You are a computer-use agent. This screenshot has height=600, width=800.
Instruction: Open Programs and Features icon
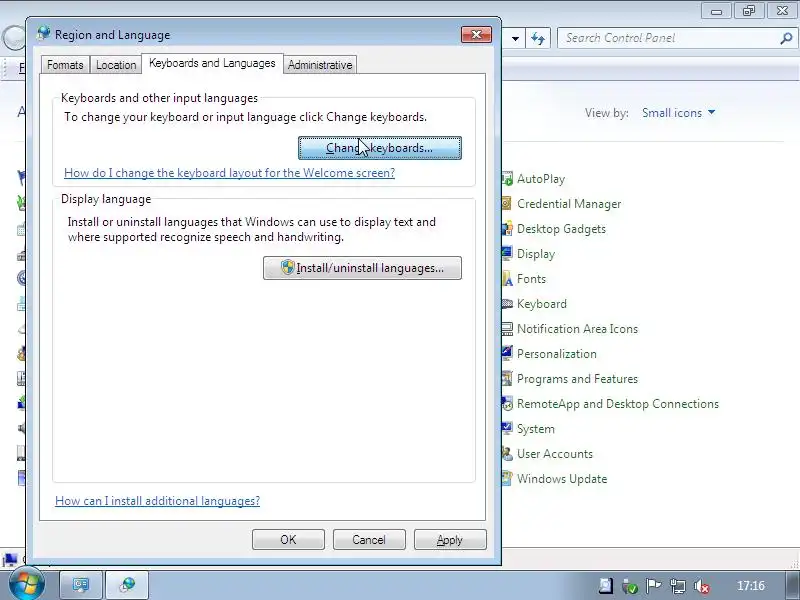coord(507,379)
